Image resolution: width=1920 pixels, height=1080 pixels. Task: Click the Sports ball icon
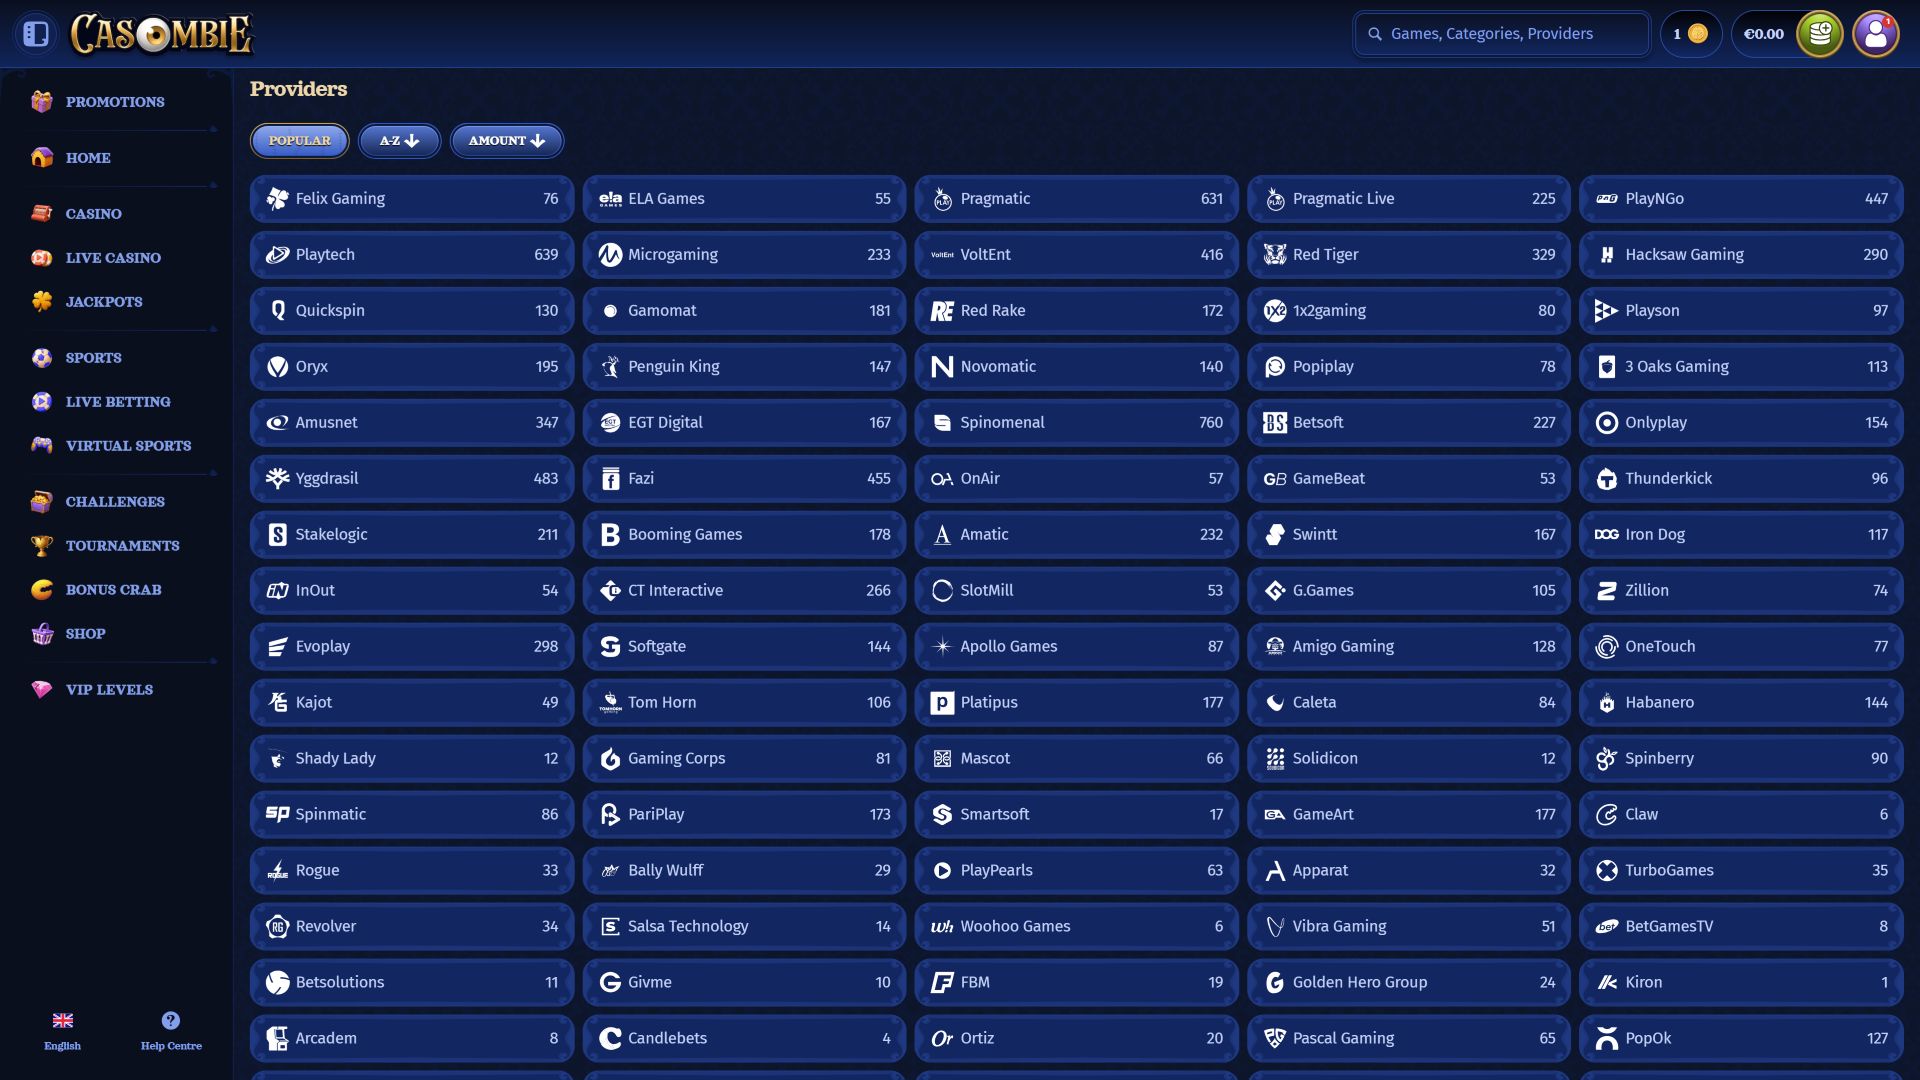(x=42, y=358)
